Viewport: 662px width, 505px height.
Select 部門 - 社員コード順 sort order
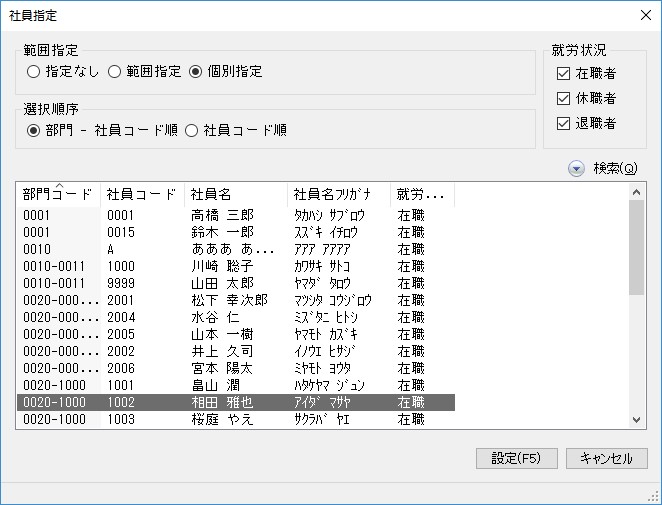(34, 130)
